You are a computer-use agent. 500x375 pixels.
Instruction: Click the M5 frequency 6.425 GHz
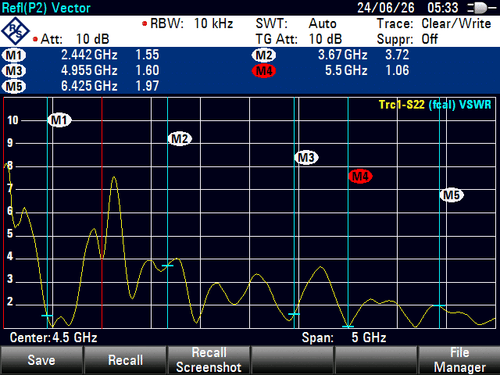[89, 86]
